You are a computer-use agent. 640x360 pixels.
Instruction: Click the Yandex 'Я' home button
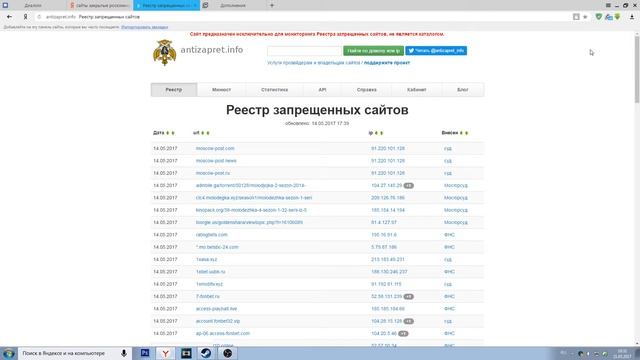coord(25,17)
